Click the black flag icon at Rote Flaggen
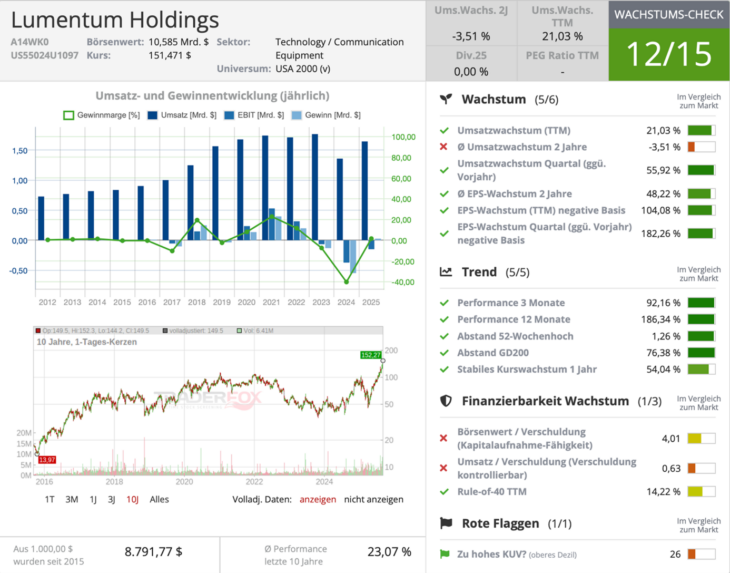Image resolution: width=730 pixels, height=573 pixels. [446, 523]
